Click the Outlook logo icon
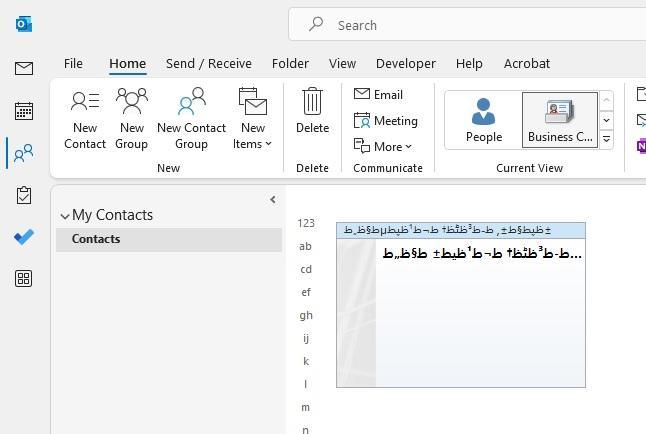The width and height of the screenshot is (646, 434). pos(24,24)
